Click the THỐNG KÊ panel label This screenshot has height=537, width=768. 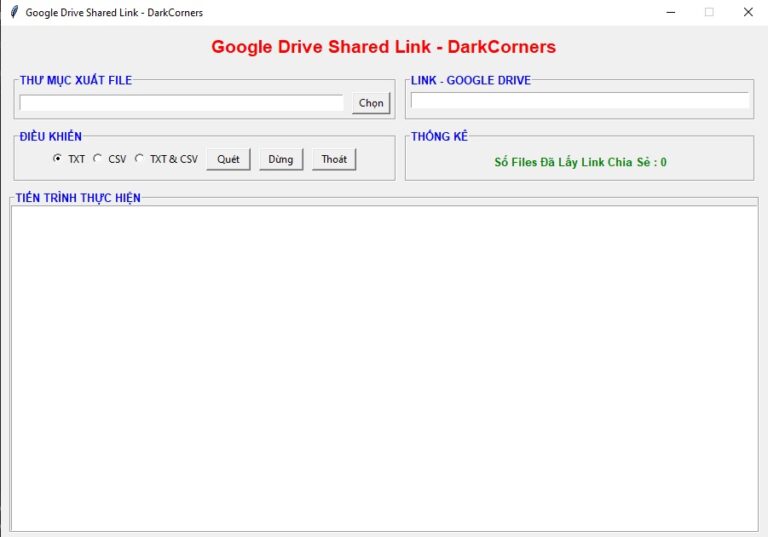439,136
